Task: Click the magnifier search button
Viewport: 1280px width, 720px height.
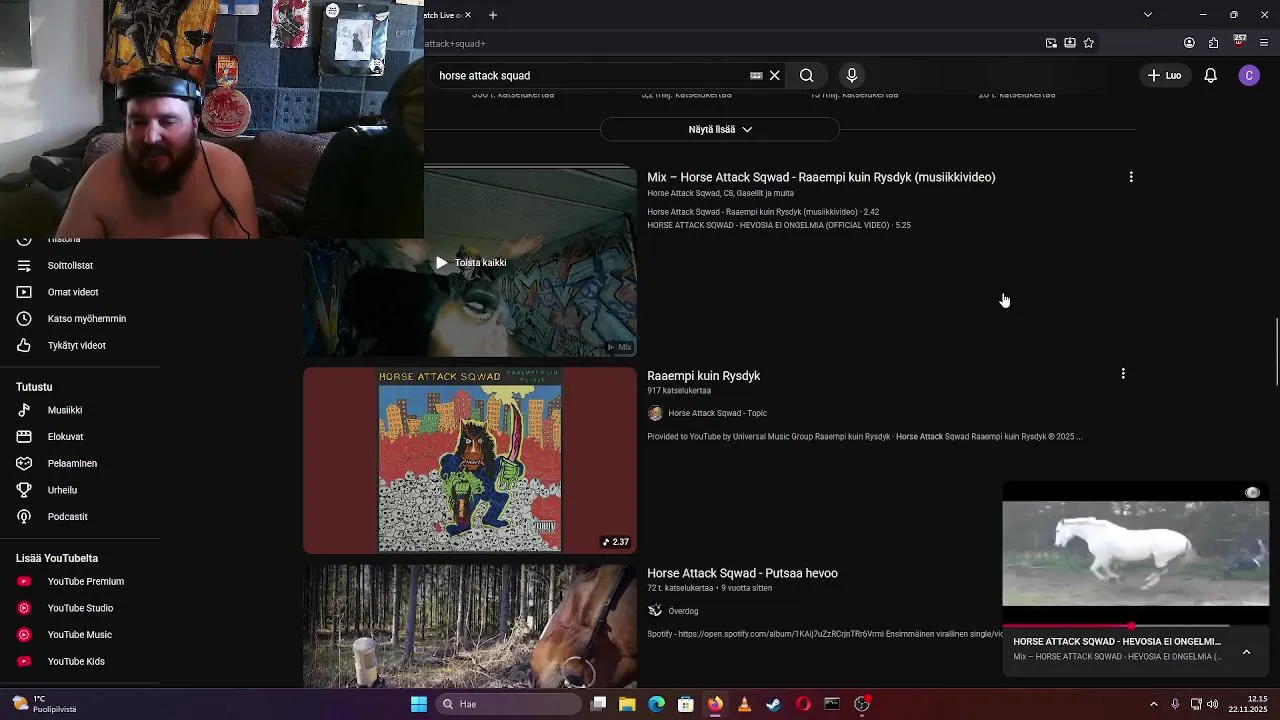Action: point(806,75)
